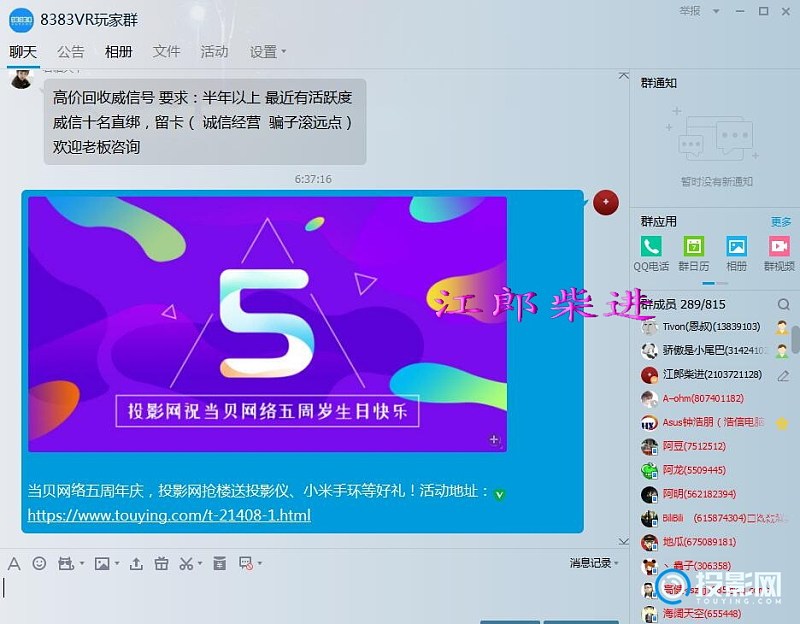The image size is (800, 624).
Task: Go to the 相册 tab
Action: [118, 52]
